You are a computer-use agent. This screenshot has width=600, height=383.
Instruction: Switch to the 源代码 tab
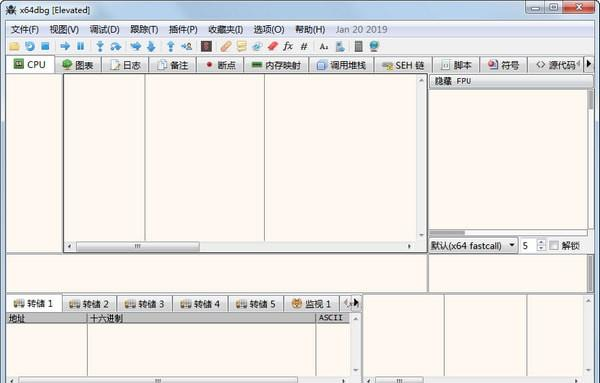click(555, 65)
